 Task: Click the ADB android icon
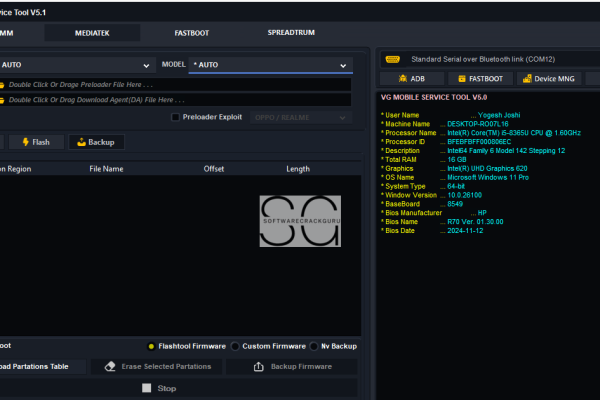[x=403, y=79]
